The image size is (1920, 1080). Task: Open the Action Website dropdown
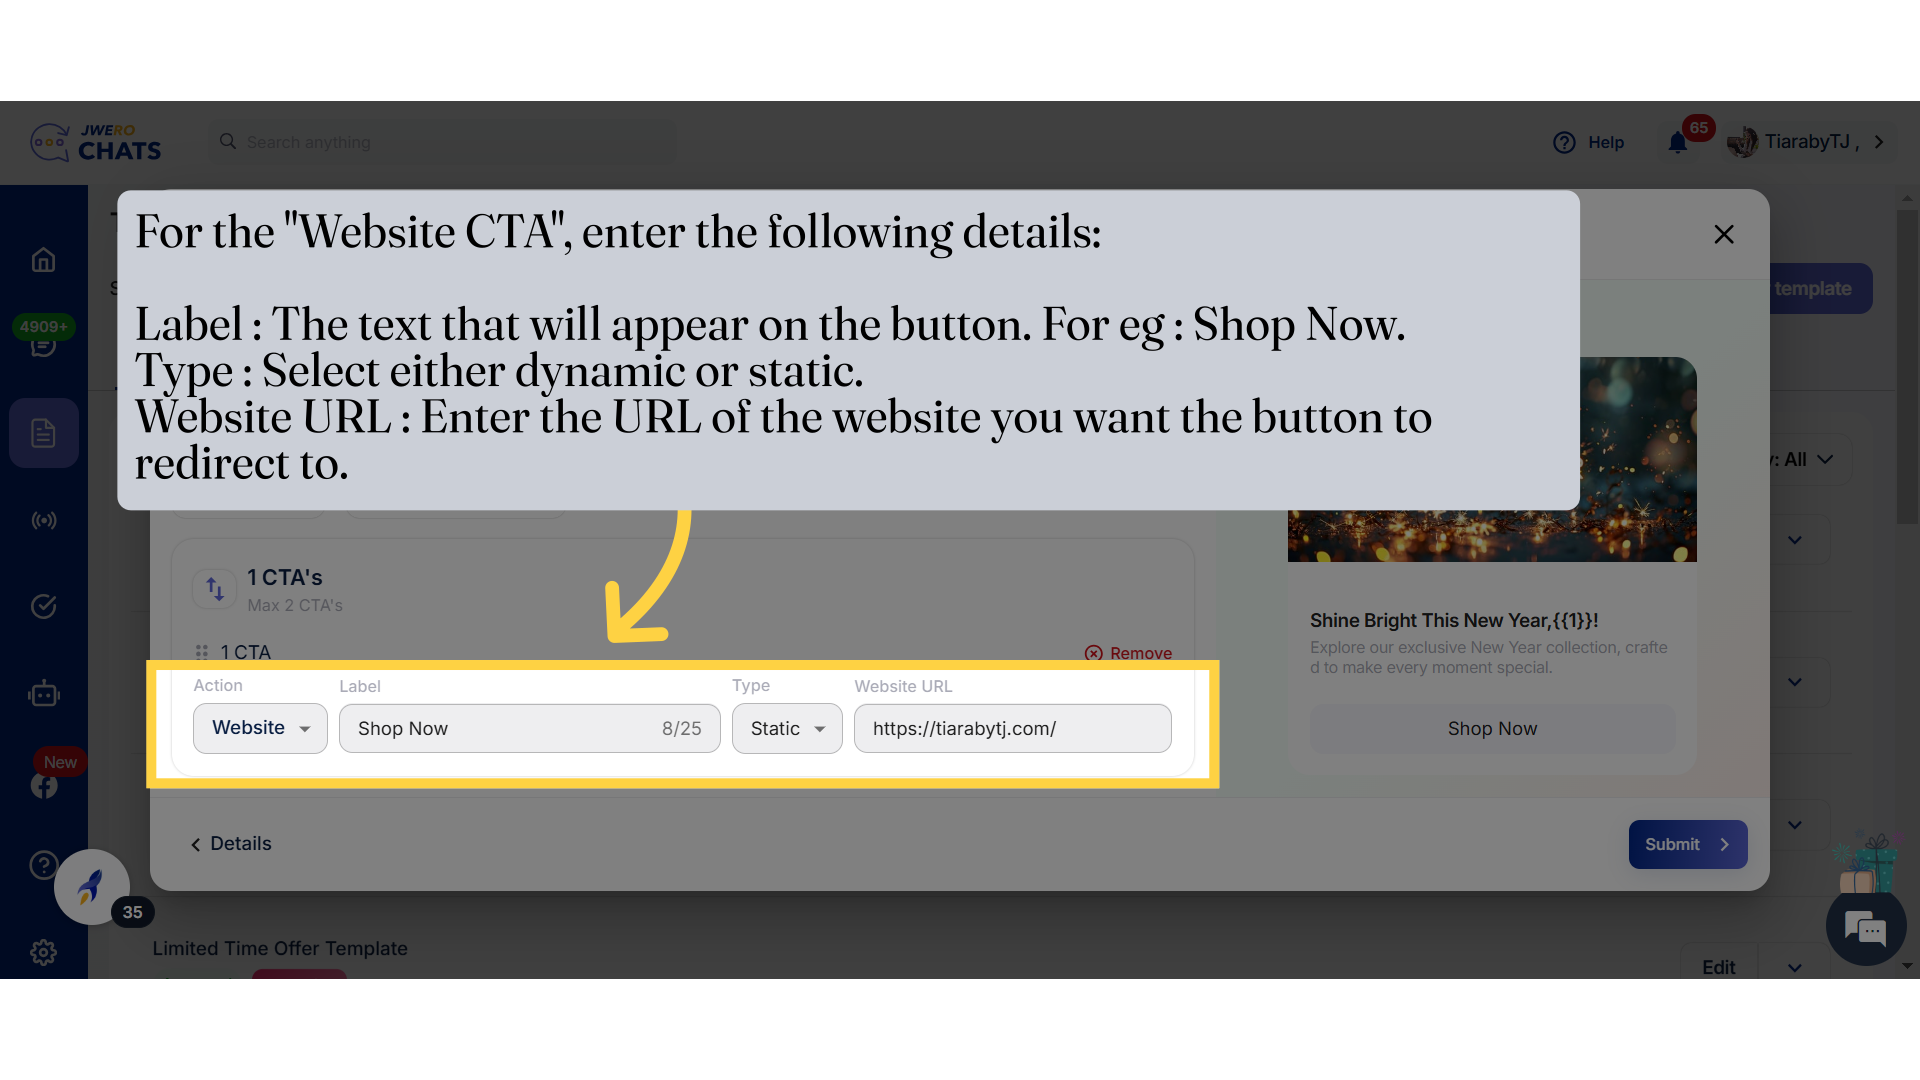pos(260,728)
